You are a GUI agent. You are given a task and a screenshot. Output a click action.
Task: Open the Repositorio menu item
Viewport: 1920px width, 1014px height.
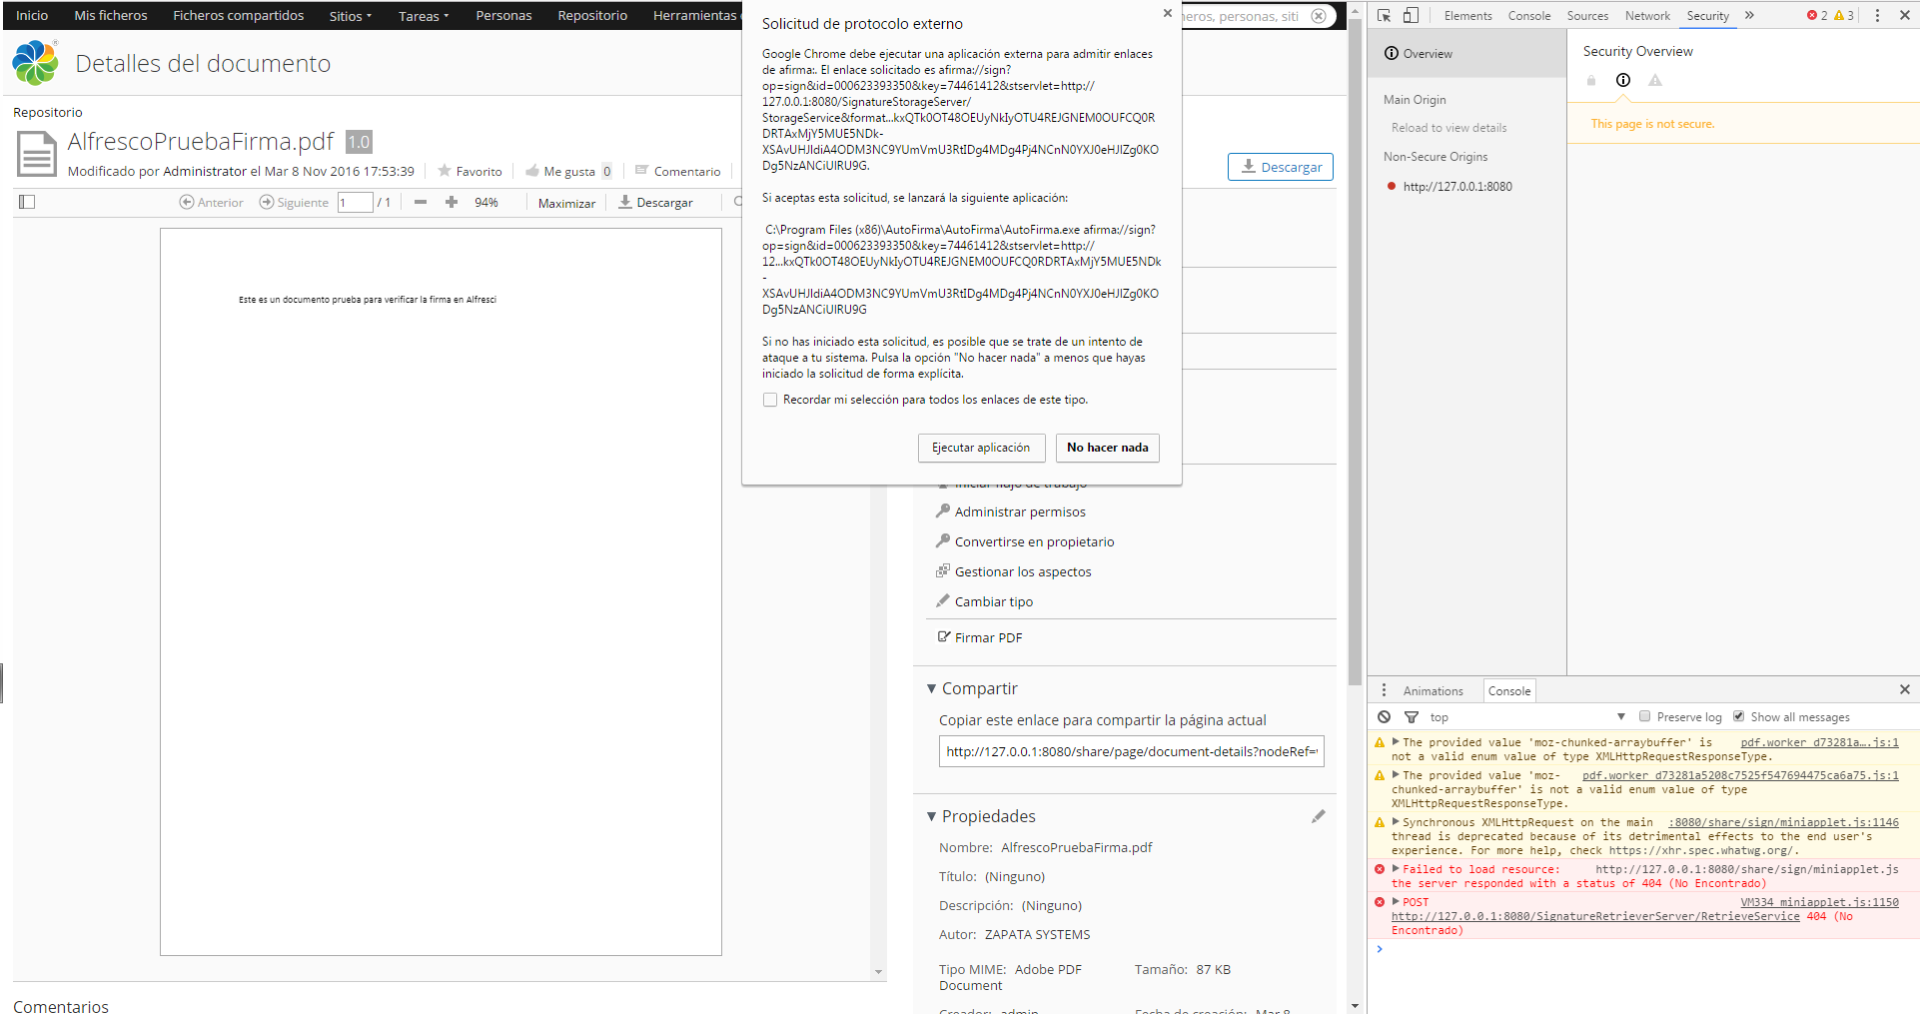[x=592, y=16]
